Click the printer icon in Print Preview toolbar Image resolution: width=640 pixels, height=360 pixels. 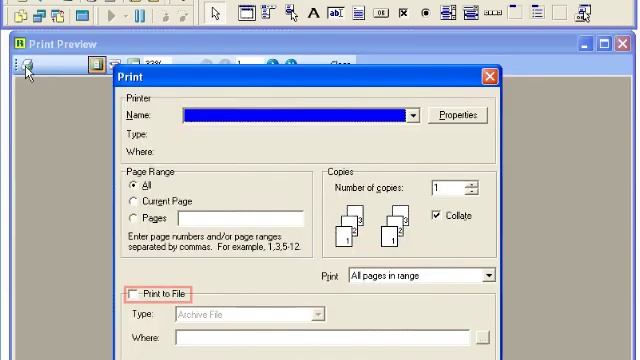tap(27, 64)
